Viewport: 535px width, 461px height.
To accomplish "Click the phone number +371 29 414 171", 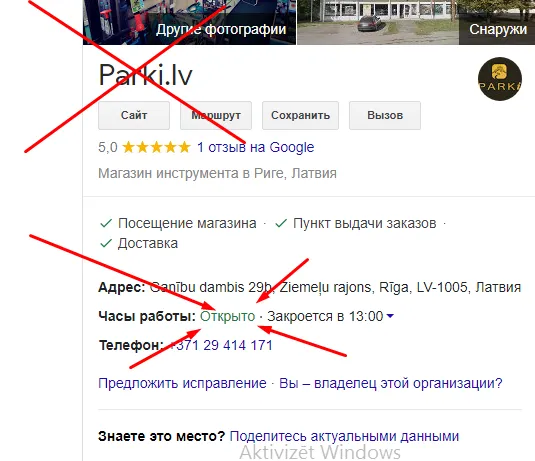I will [x=220, y=345].
